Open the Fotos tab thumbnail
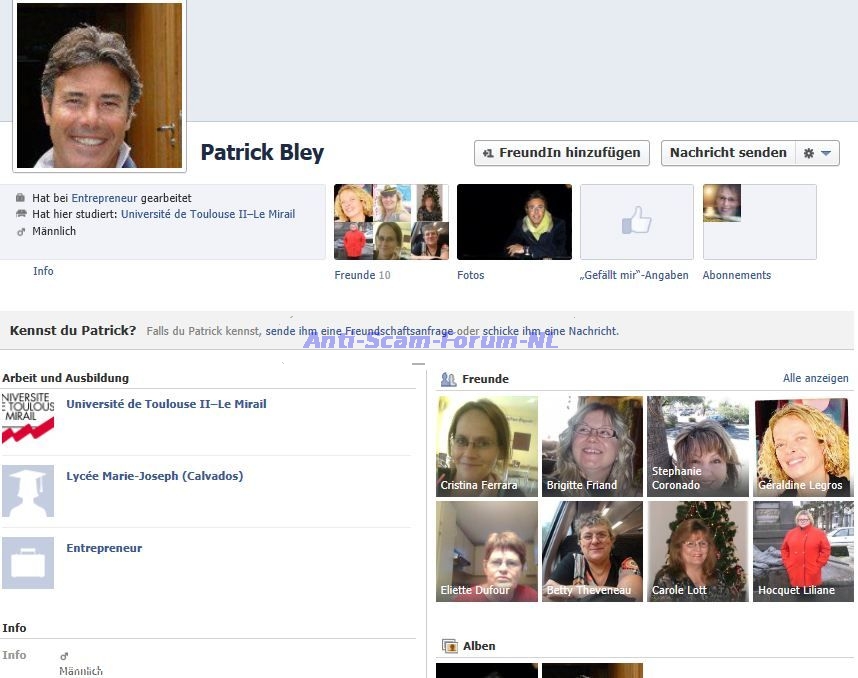 [514, 222]
